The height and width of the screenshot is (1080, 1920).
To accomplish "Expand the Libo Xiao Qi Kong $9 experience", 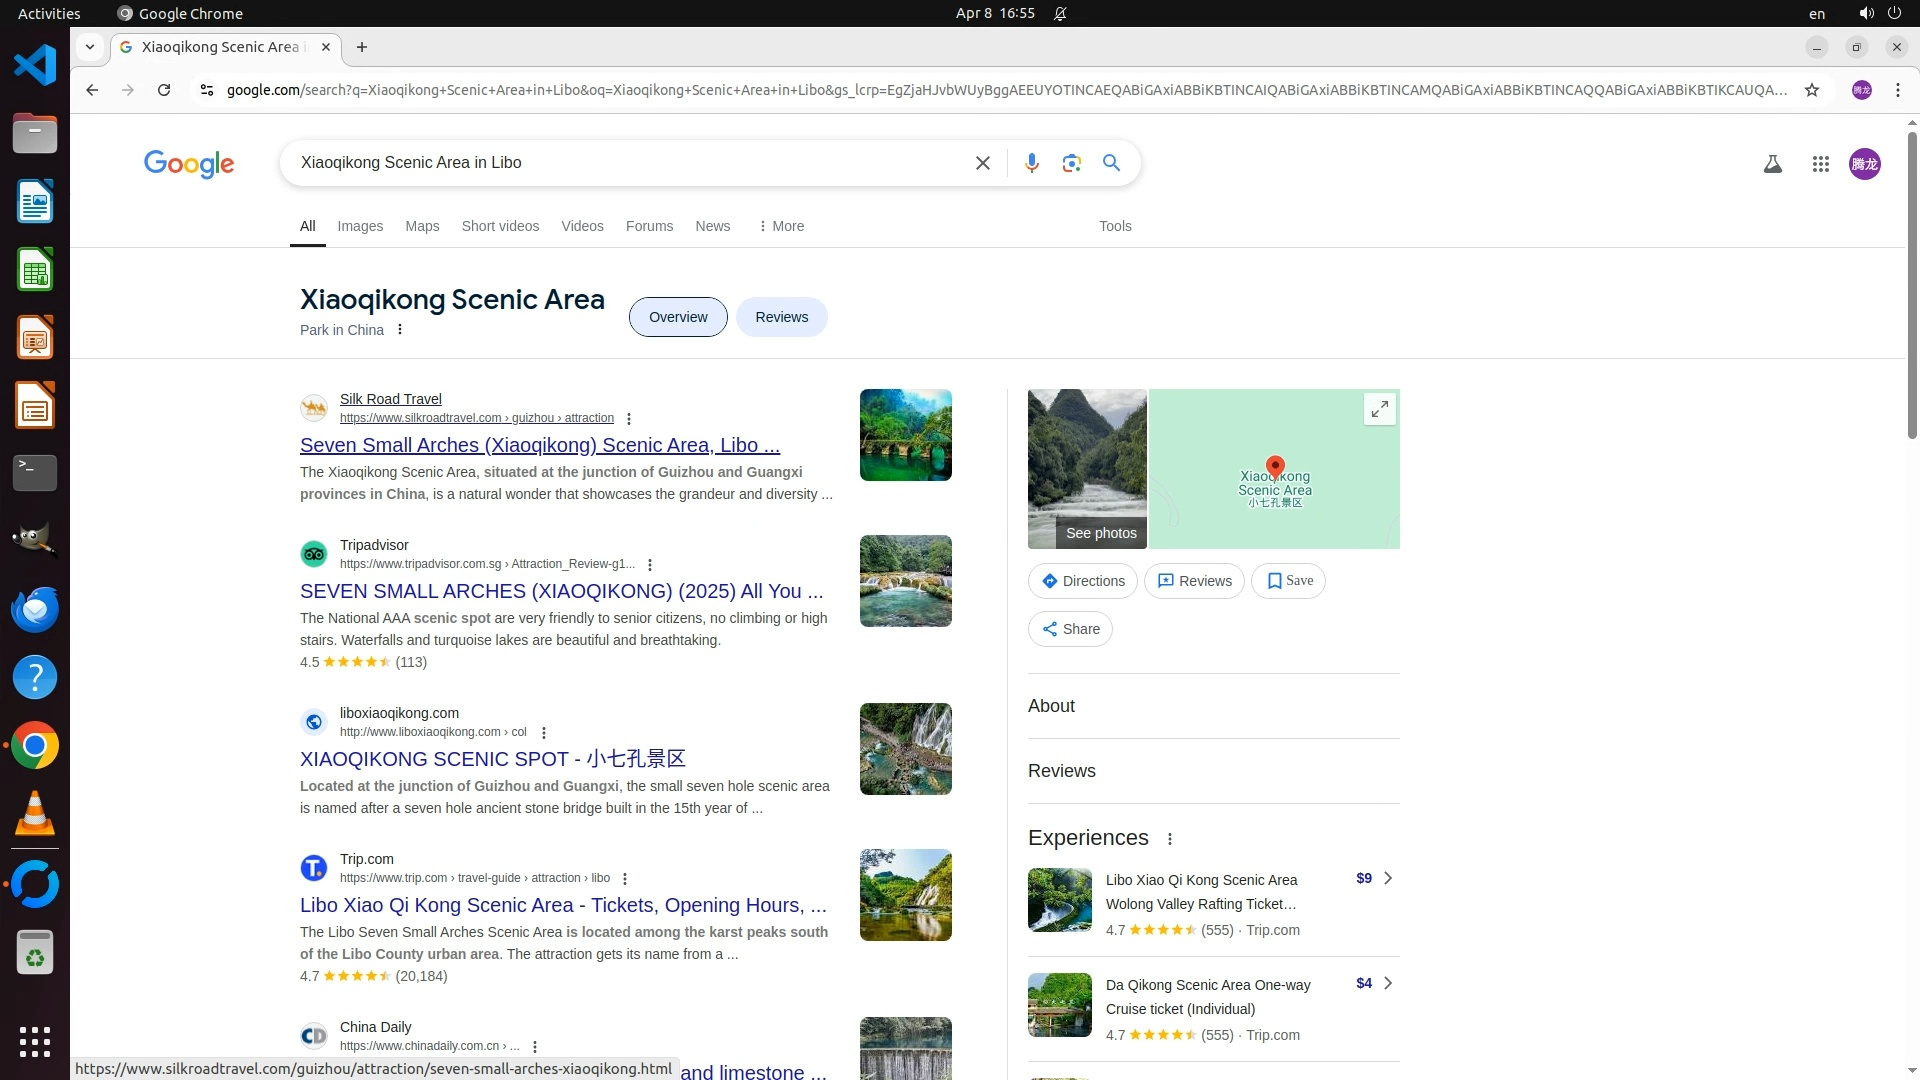I will coord(1387,878).
